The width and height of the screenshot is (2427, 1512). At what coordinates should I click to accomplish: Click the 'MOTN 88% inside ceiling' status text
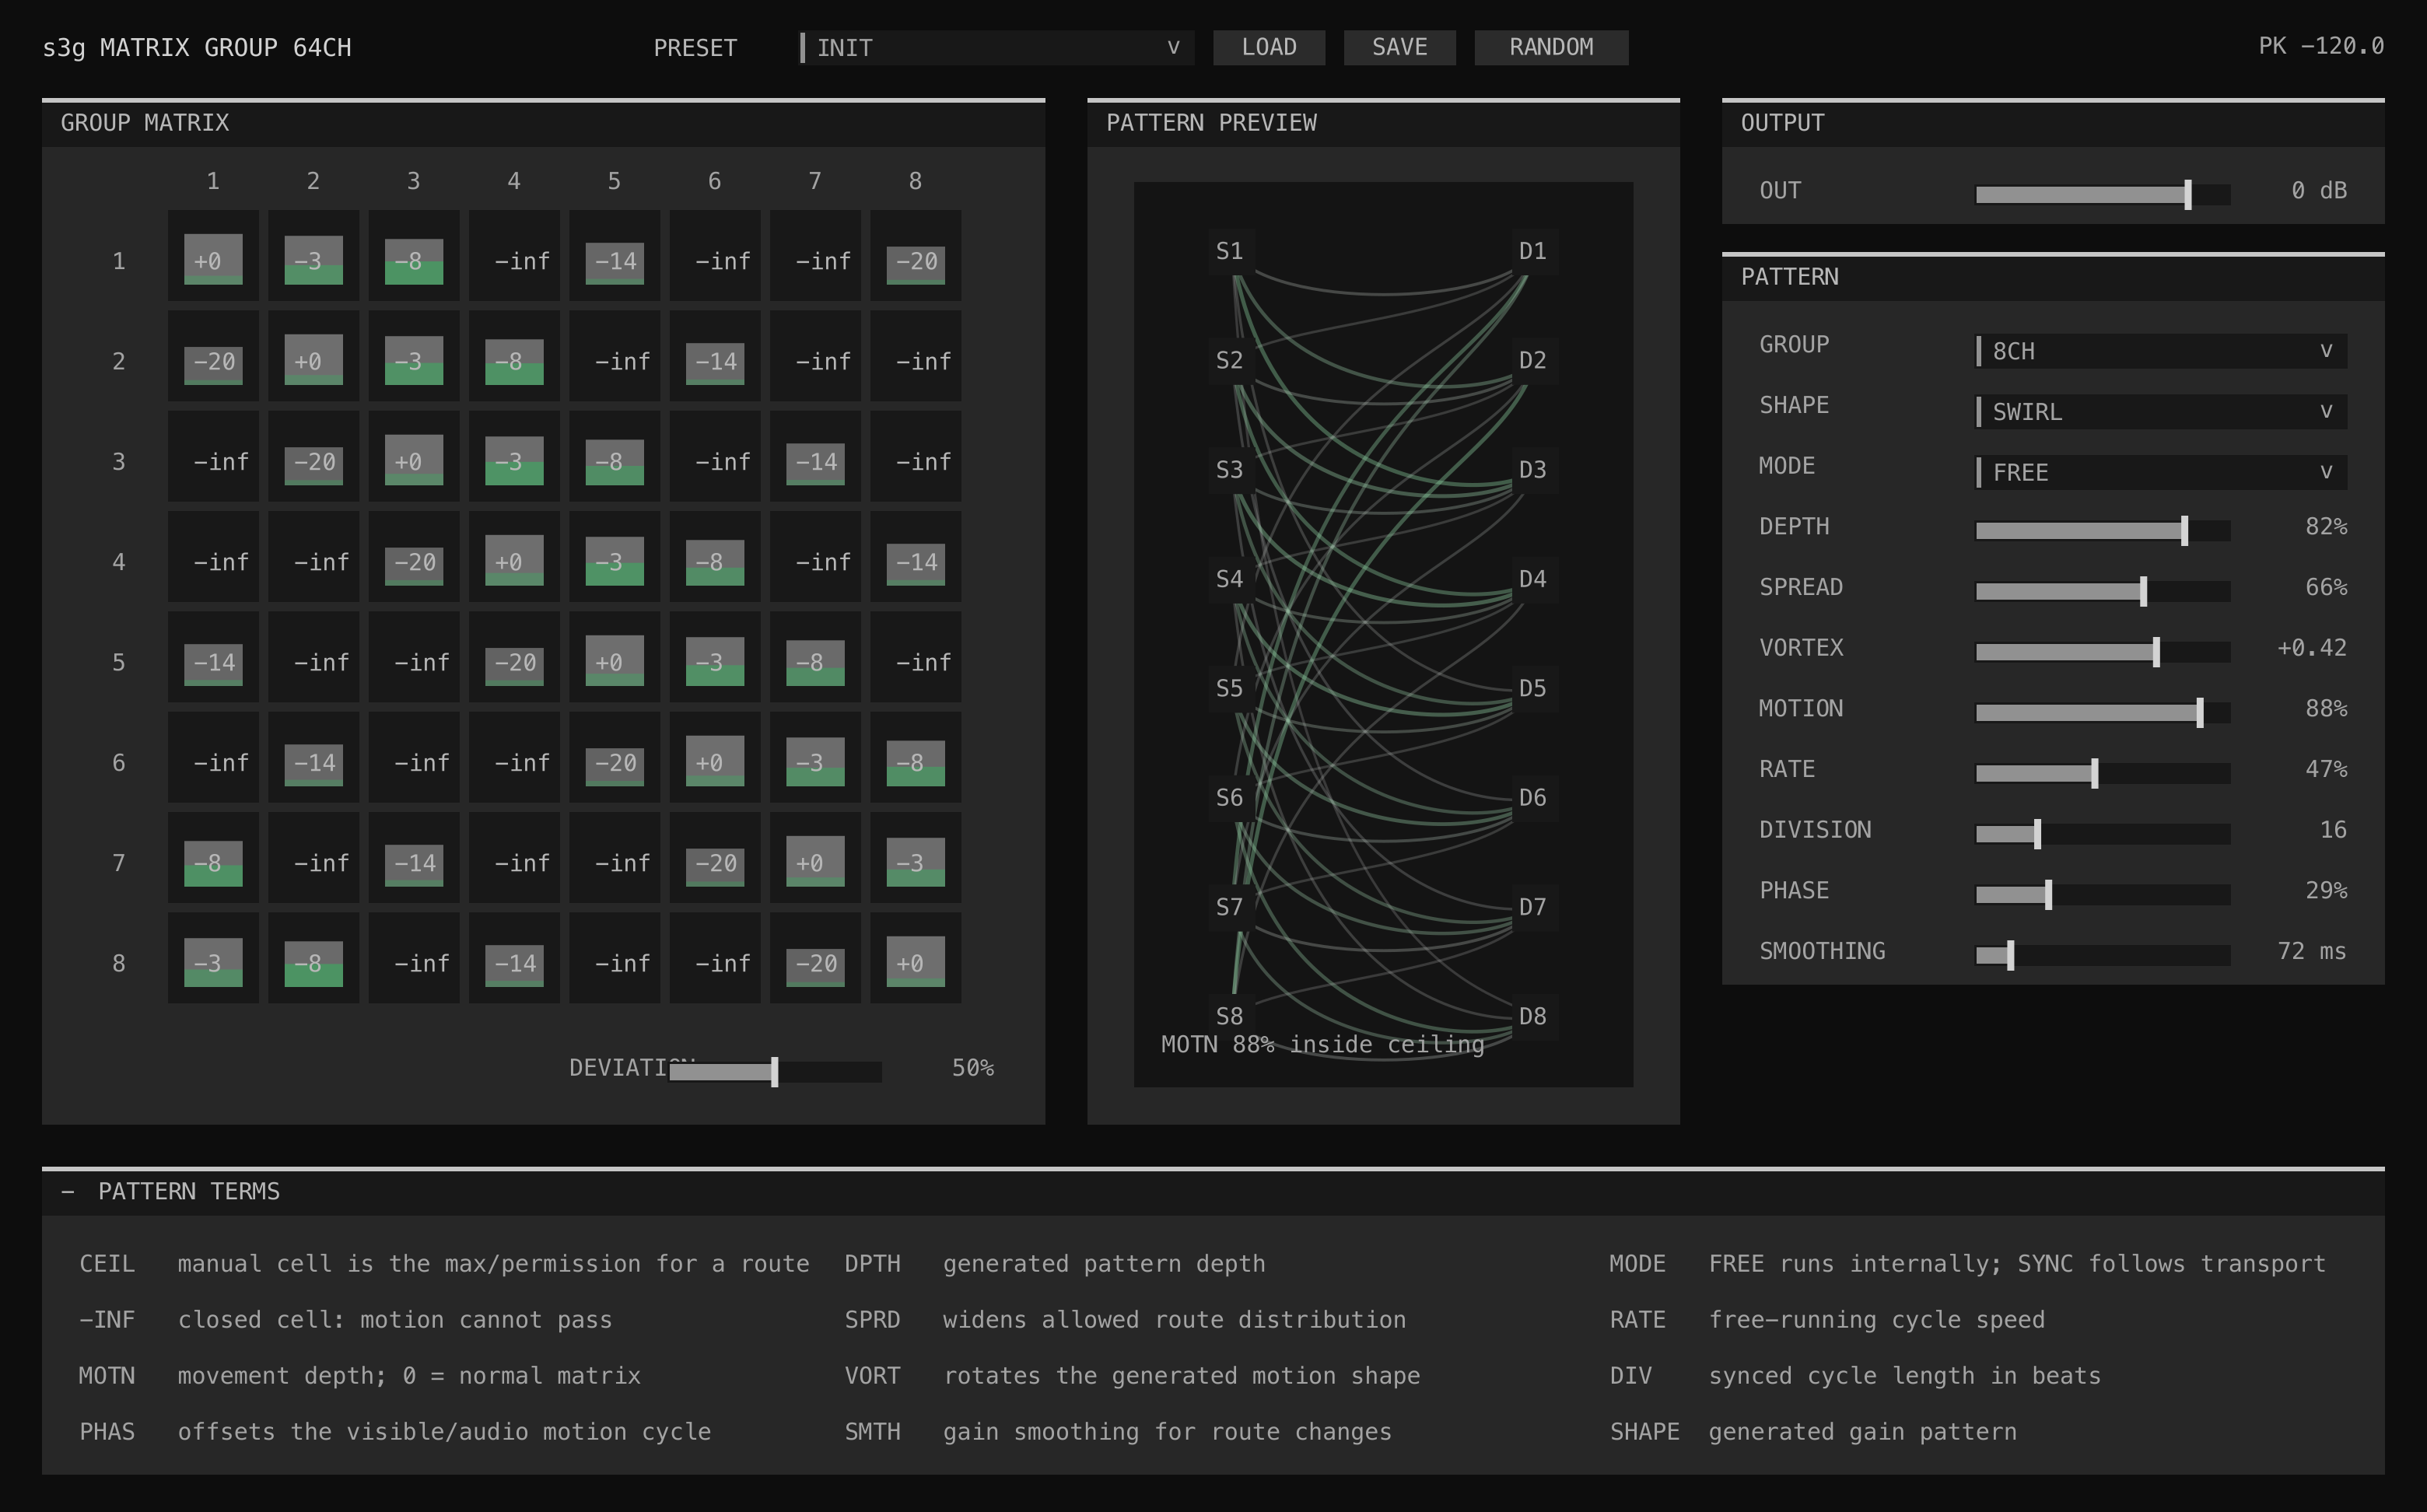click(1322, 1044)
